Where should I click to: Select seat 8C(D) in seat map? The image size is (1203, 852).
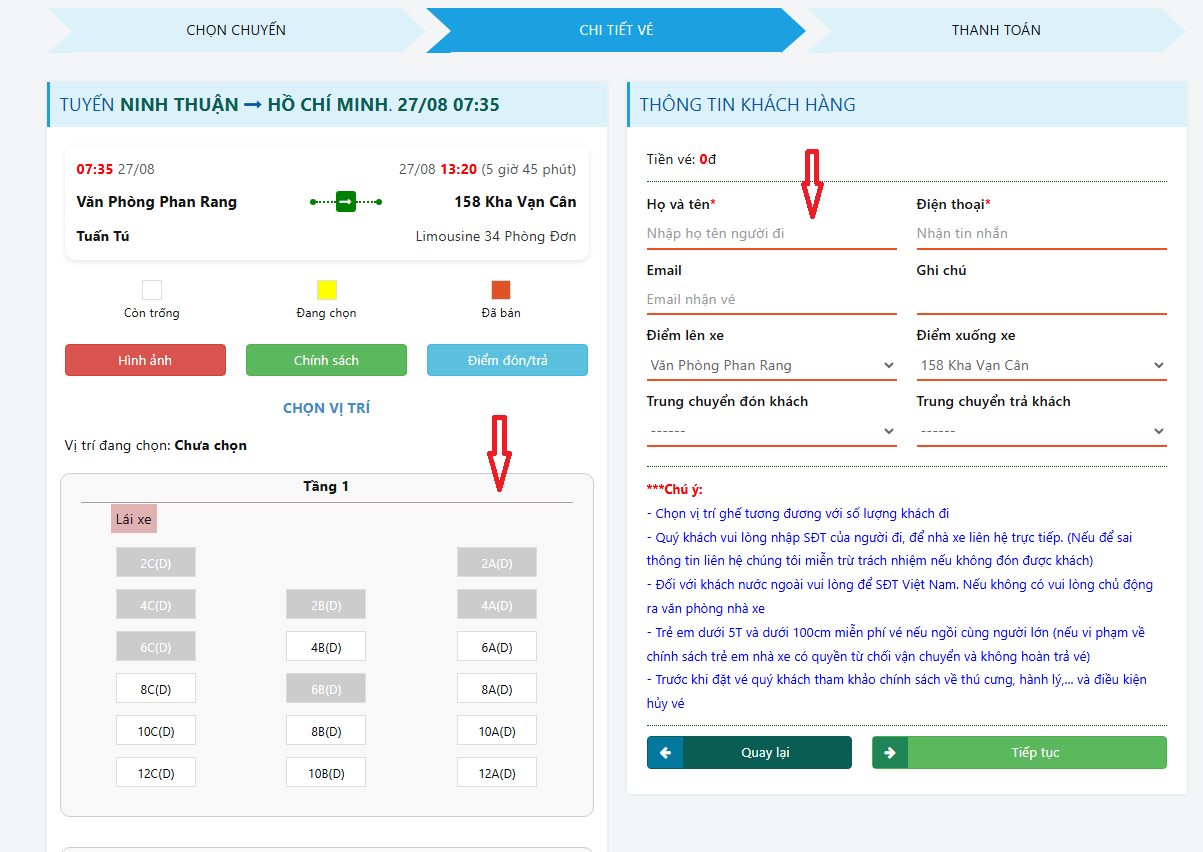[156, 689]
